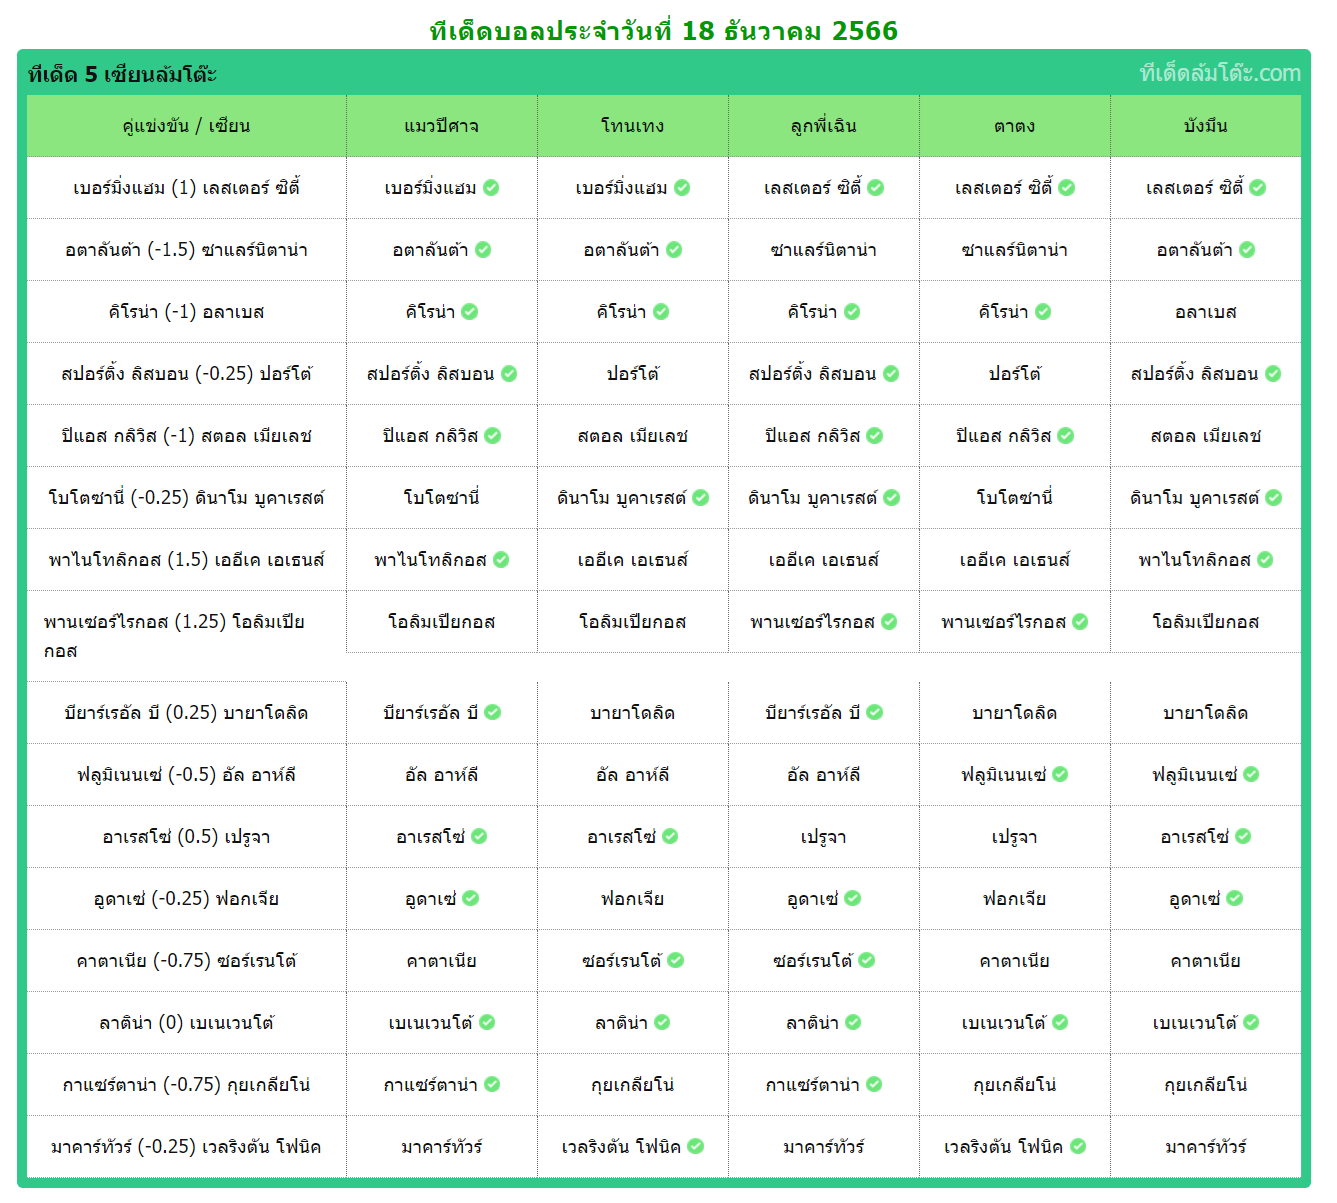Select match พาไนโทลิกอส (1.5) เออีเค เอเธนส์

coord(186,560)
